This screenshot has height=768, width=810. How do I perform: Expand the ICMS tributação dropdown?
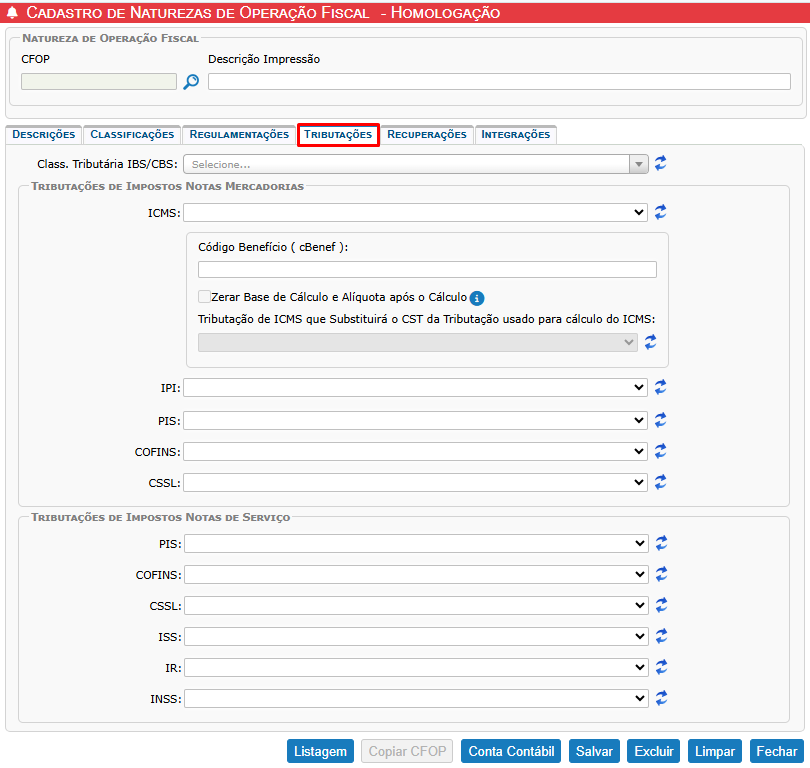click(x=415, y=212)
